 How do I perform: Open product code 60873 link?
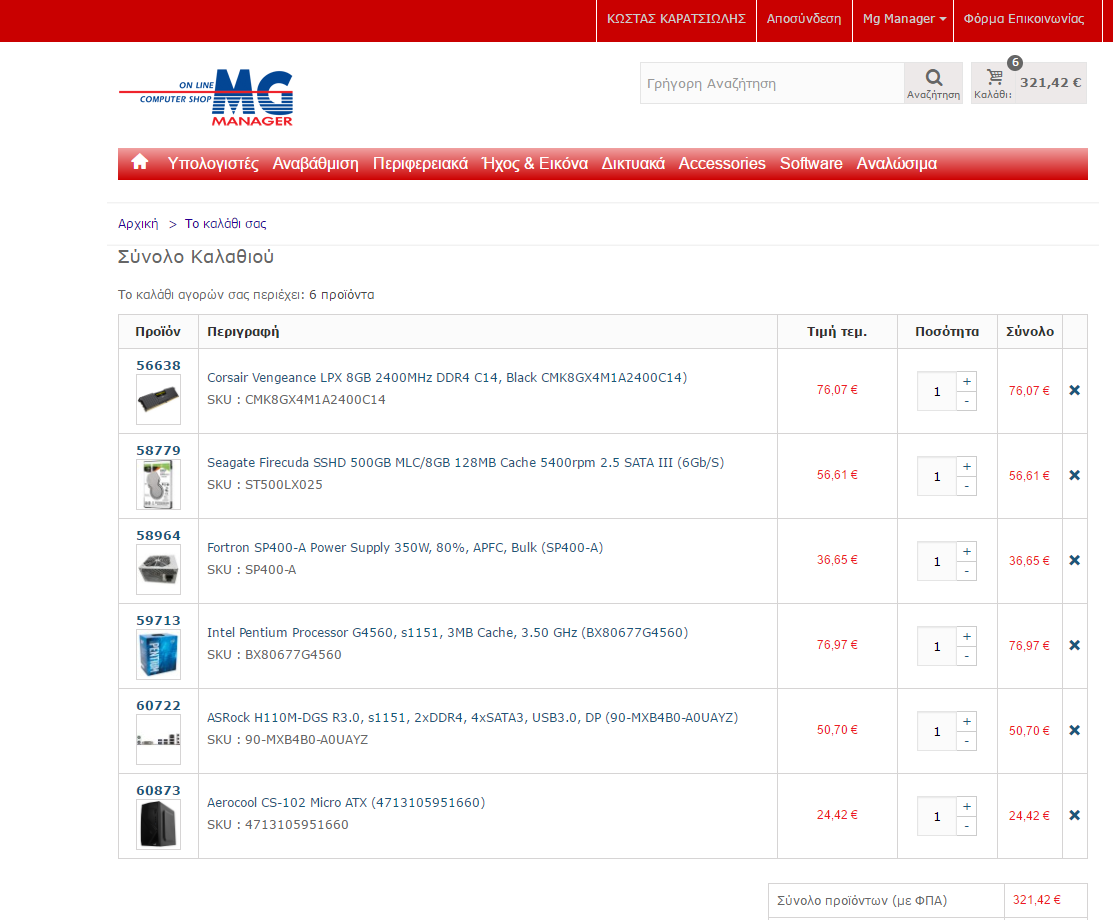(158, 791)
